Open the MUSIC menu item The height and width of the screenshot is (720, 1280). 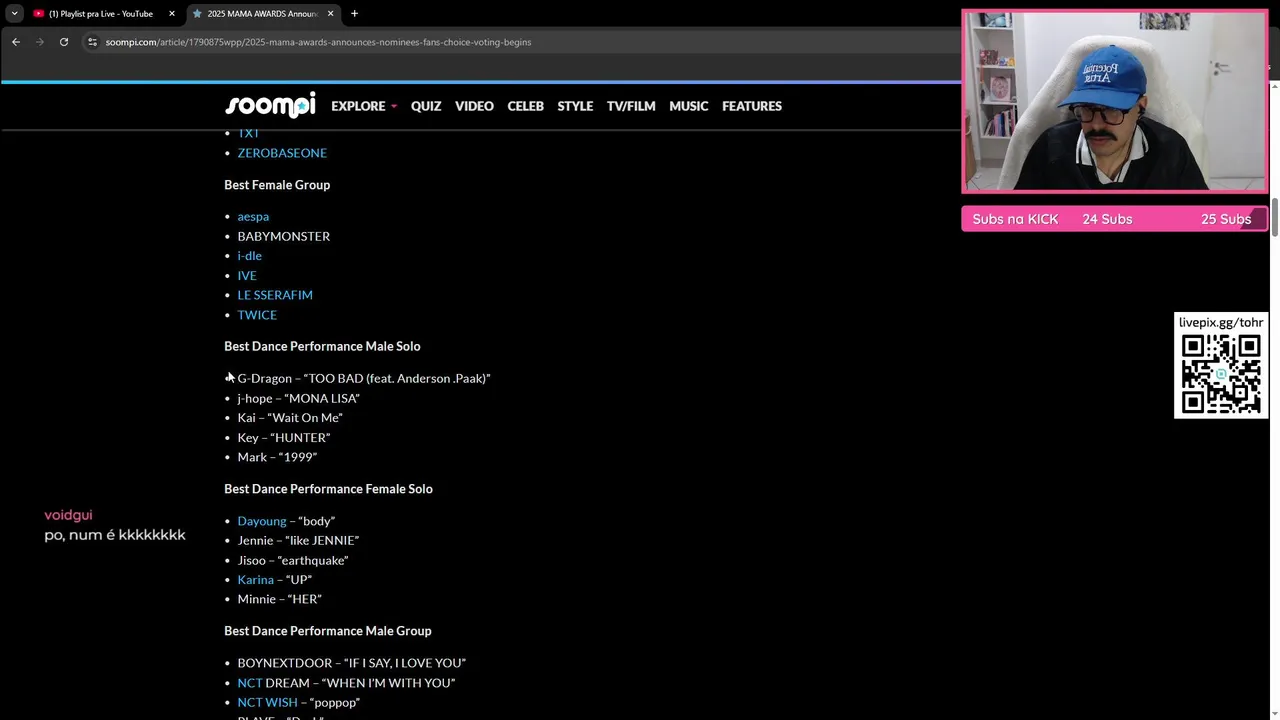tap(689, 106)
